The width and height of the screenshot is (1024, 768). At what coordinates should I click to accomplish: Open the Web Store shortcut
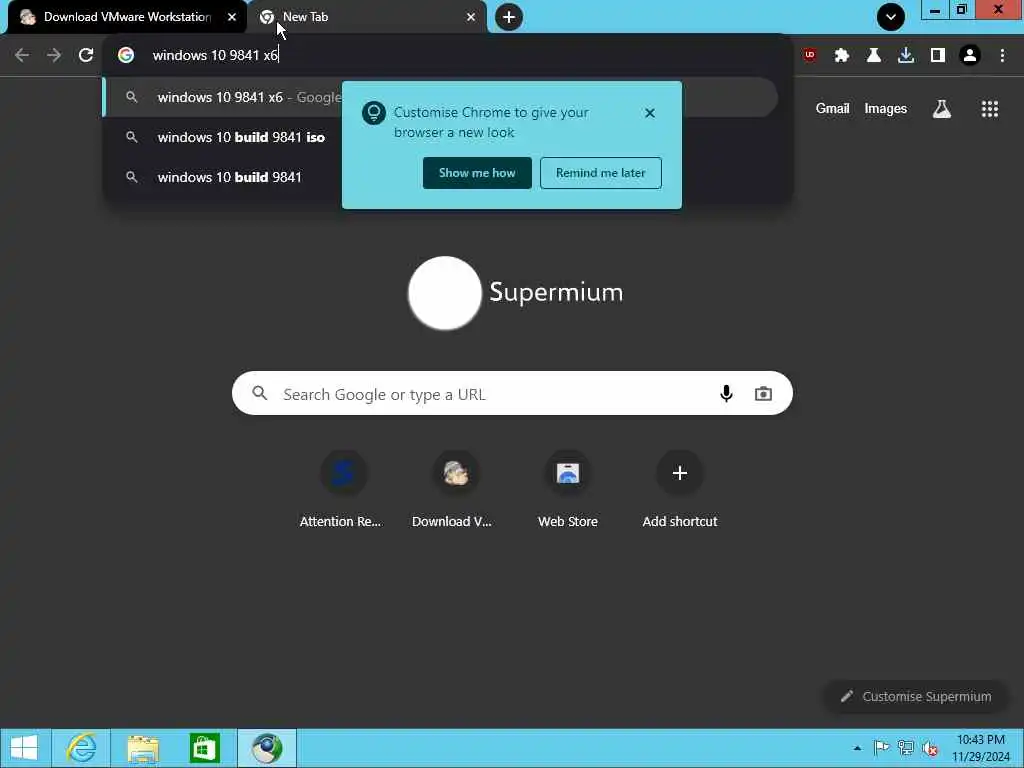click(568, 489)
